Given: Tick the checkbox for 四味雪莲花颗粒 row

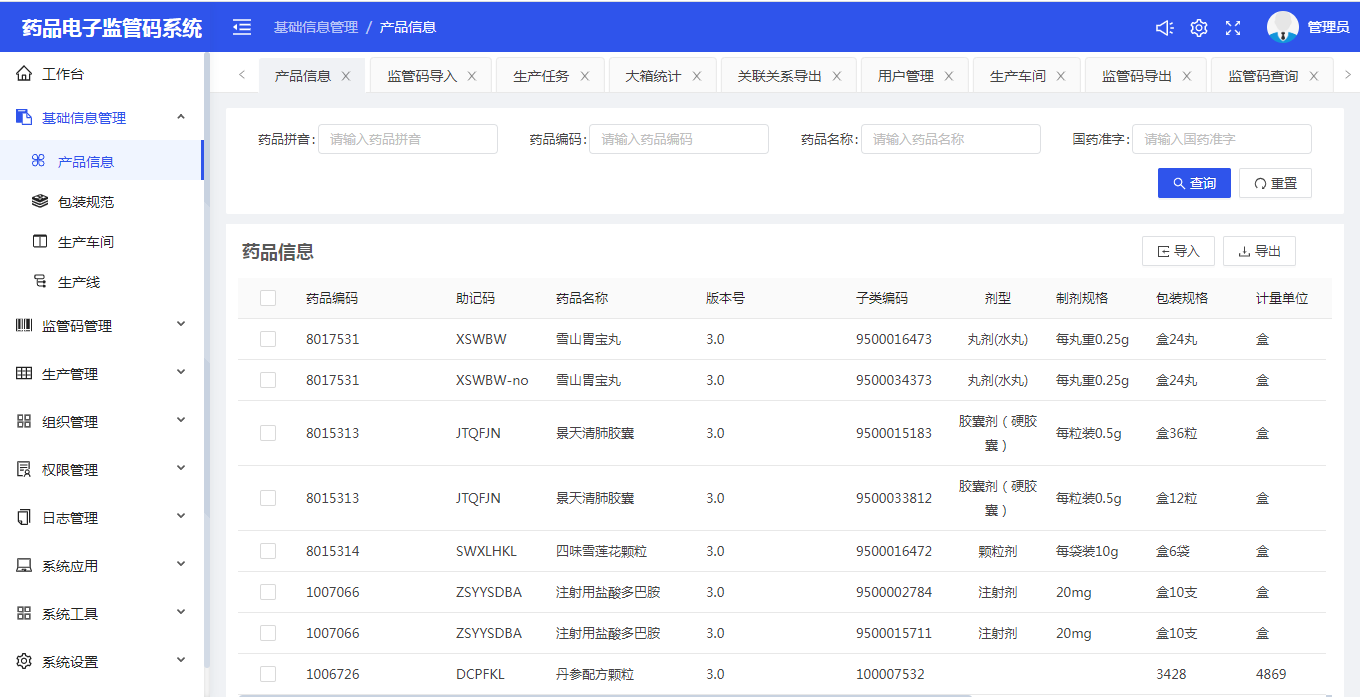Looking at the screenshot, I should 268,551.
